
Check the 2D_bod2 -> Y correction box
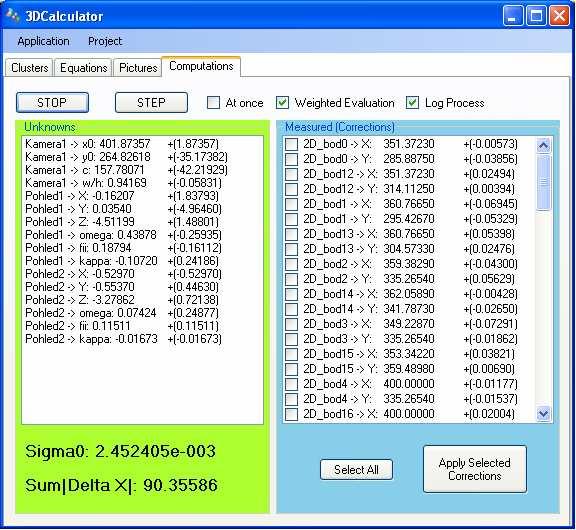[291, 279]
